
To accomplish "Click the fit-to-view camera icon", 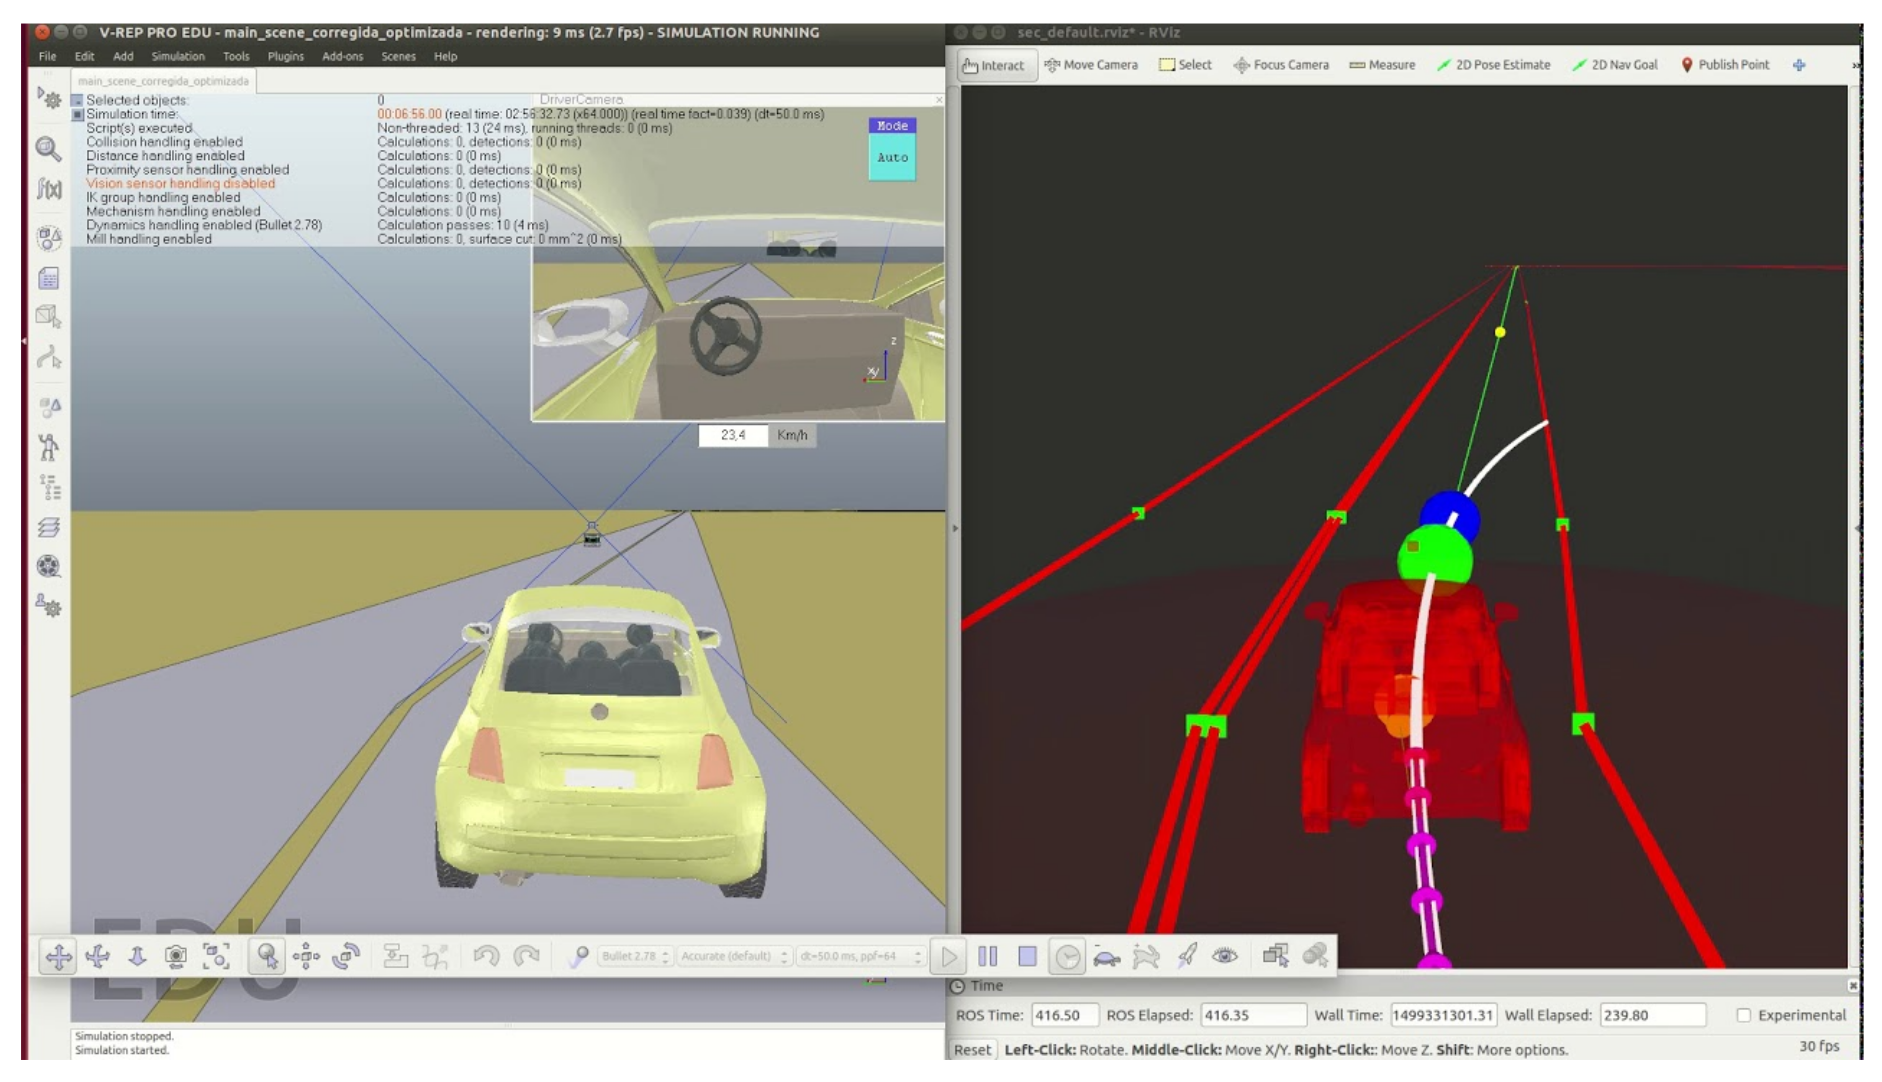I will click(x=216, y=956).
